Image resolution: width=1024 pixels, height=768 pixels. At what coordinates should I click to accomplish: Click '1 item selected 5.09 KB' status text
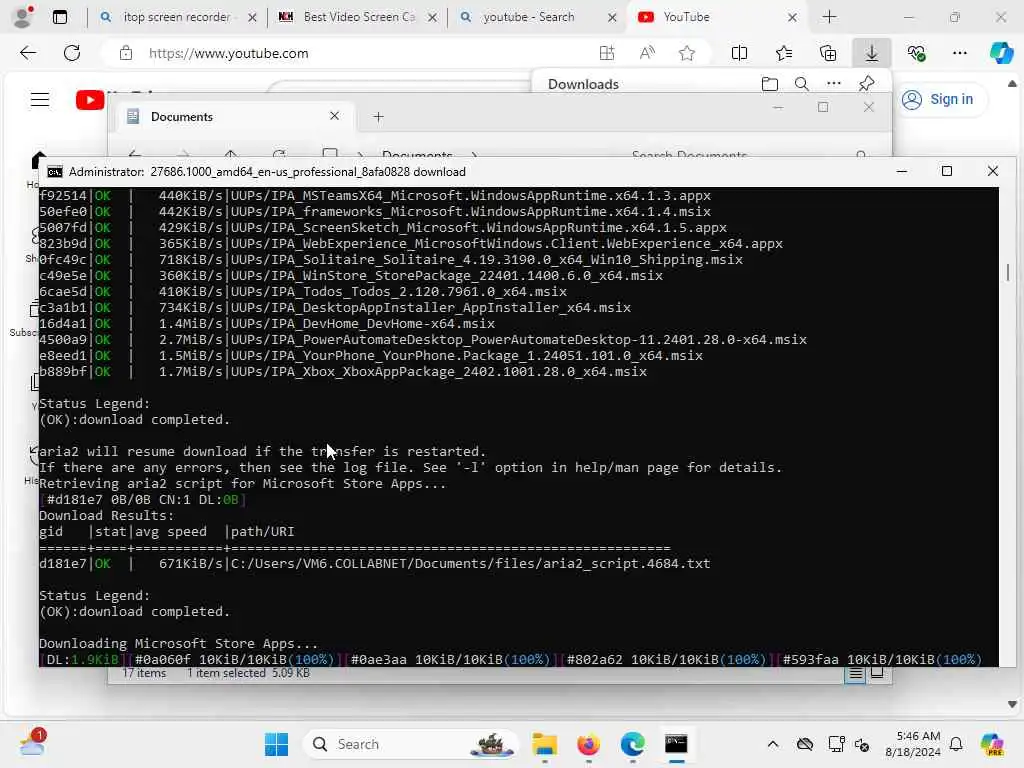[248, 673]
